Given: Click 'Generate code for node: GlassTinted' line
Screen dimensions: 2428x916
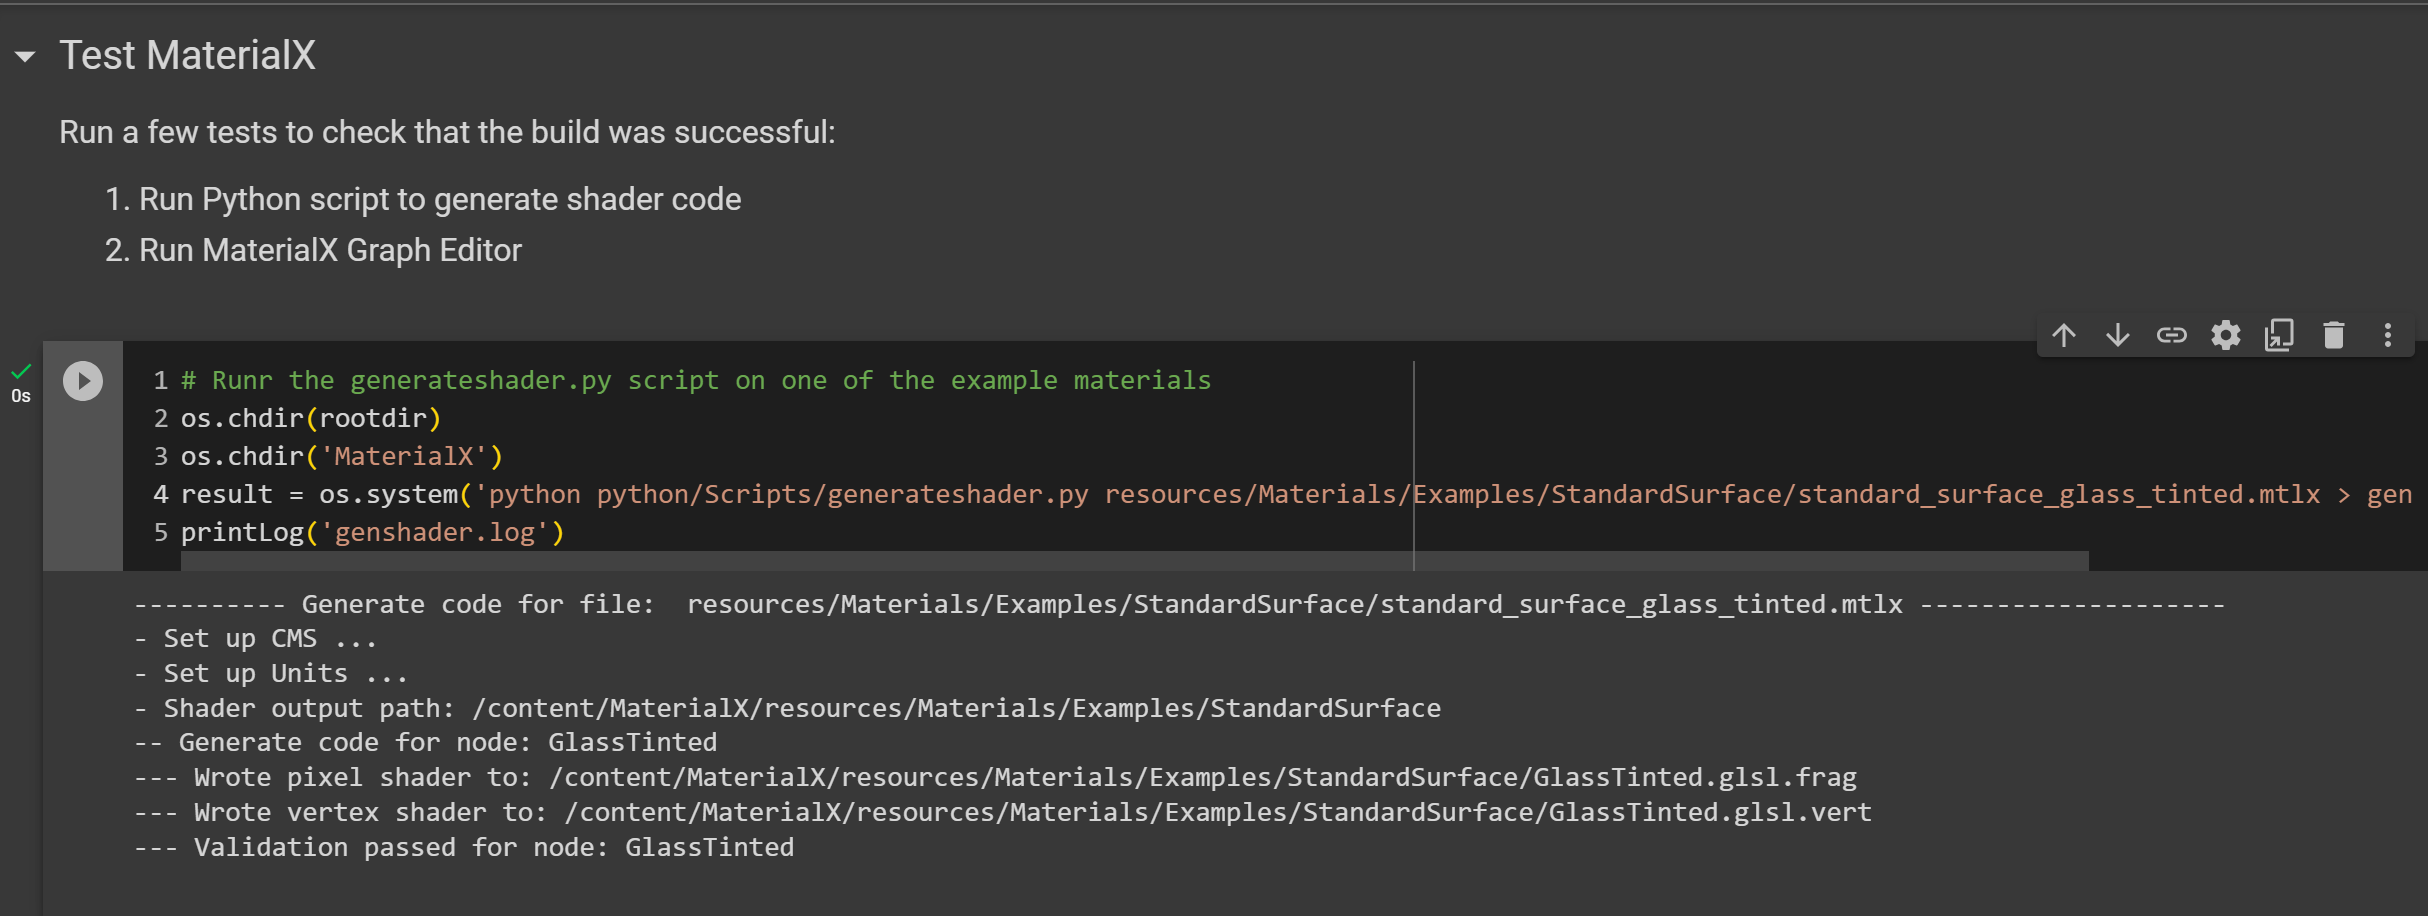Looking at the screenshot, I should (x=426, y=742).
